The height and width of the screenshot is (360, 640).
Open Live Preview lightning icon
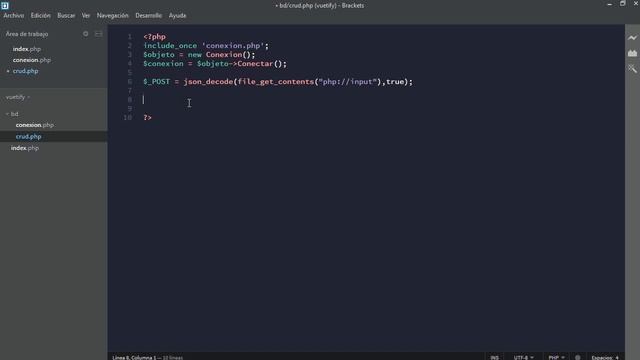click(632, 38)
